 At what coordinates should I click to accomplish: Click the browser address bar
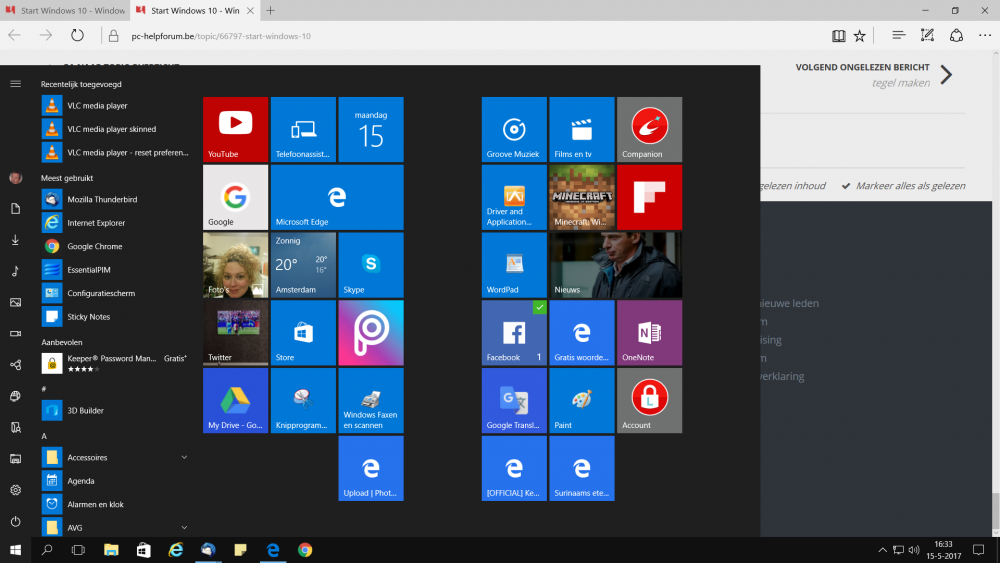tap(450, 35)
